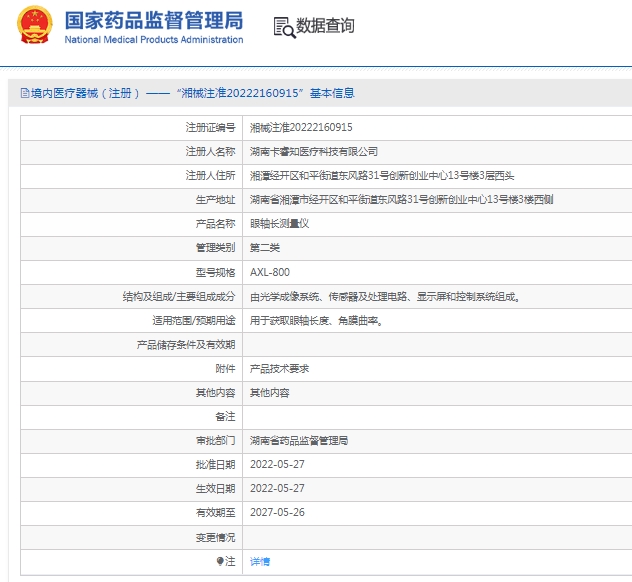The width and height of the screenshot is (632, 582).
Task: Open the 数据查询 search icon
Action: tap(285, 27)
